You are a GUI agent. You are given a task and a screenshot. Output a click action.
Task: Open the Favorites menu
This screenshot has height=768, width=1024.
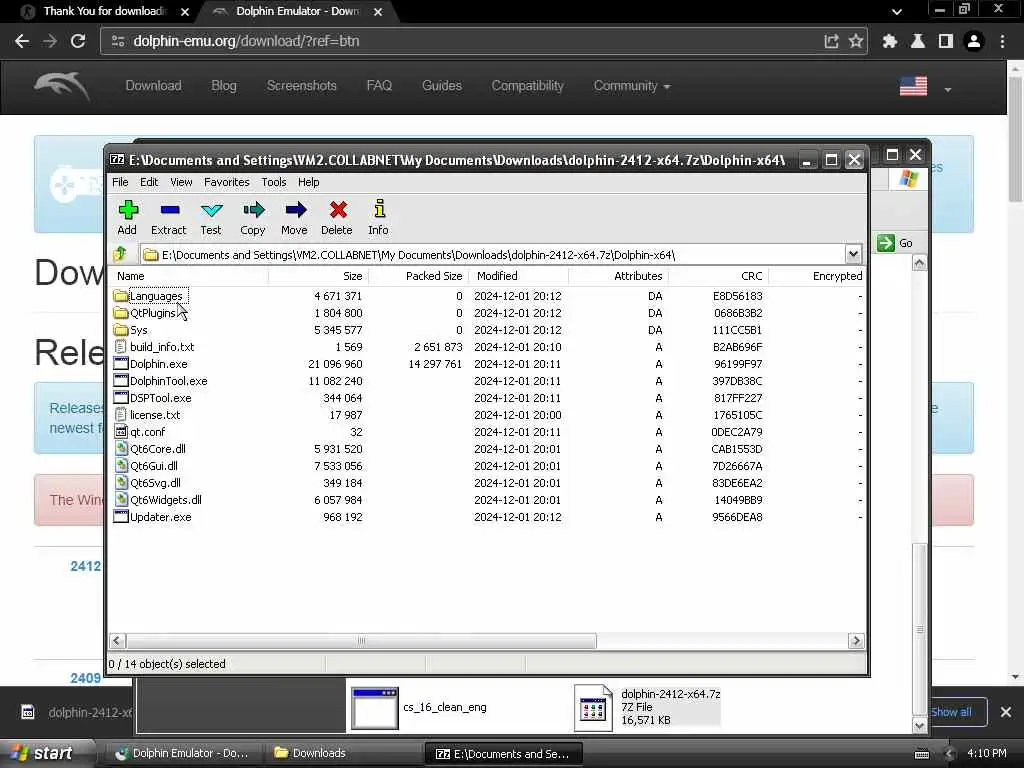(x=227, y=182)
